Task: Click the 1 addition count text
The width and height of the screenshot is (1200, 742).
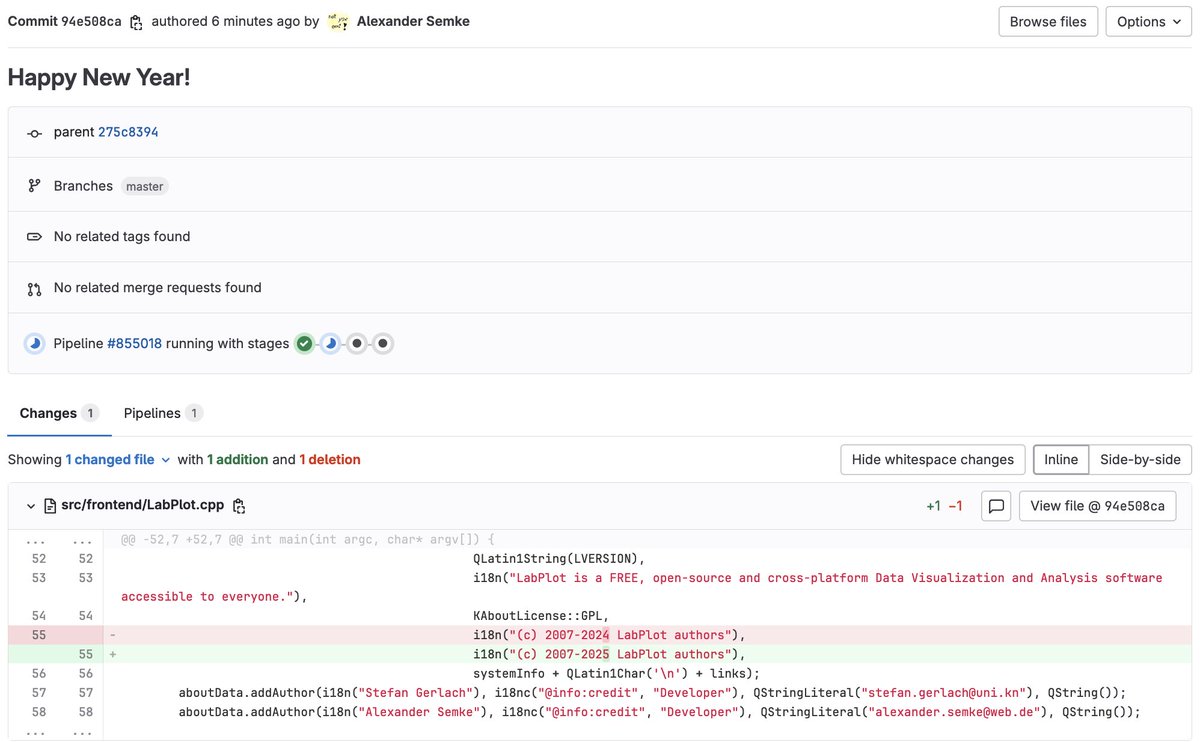Action: point(237,460)
